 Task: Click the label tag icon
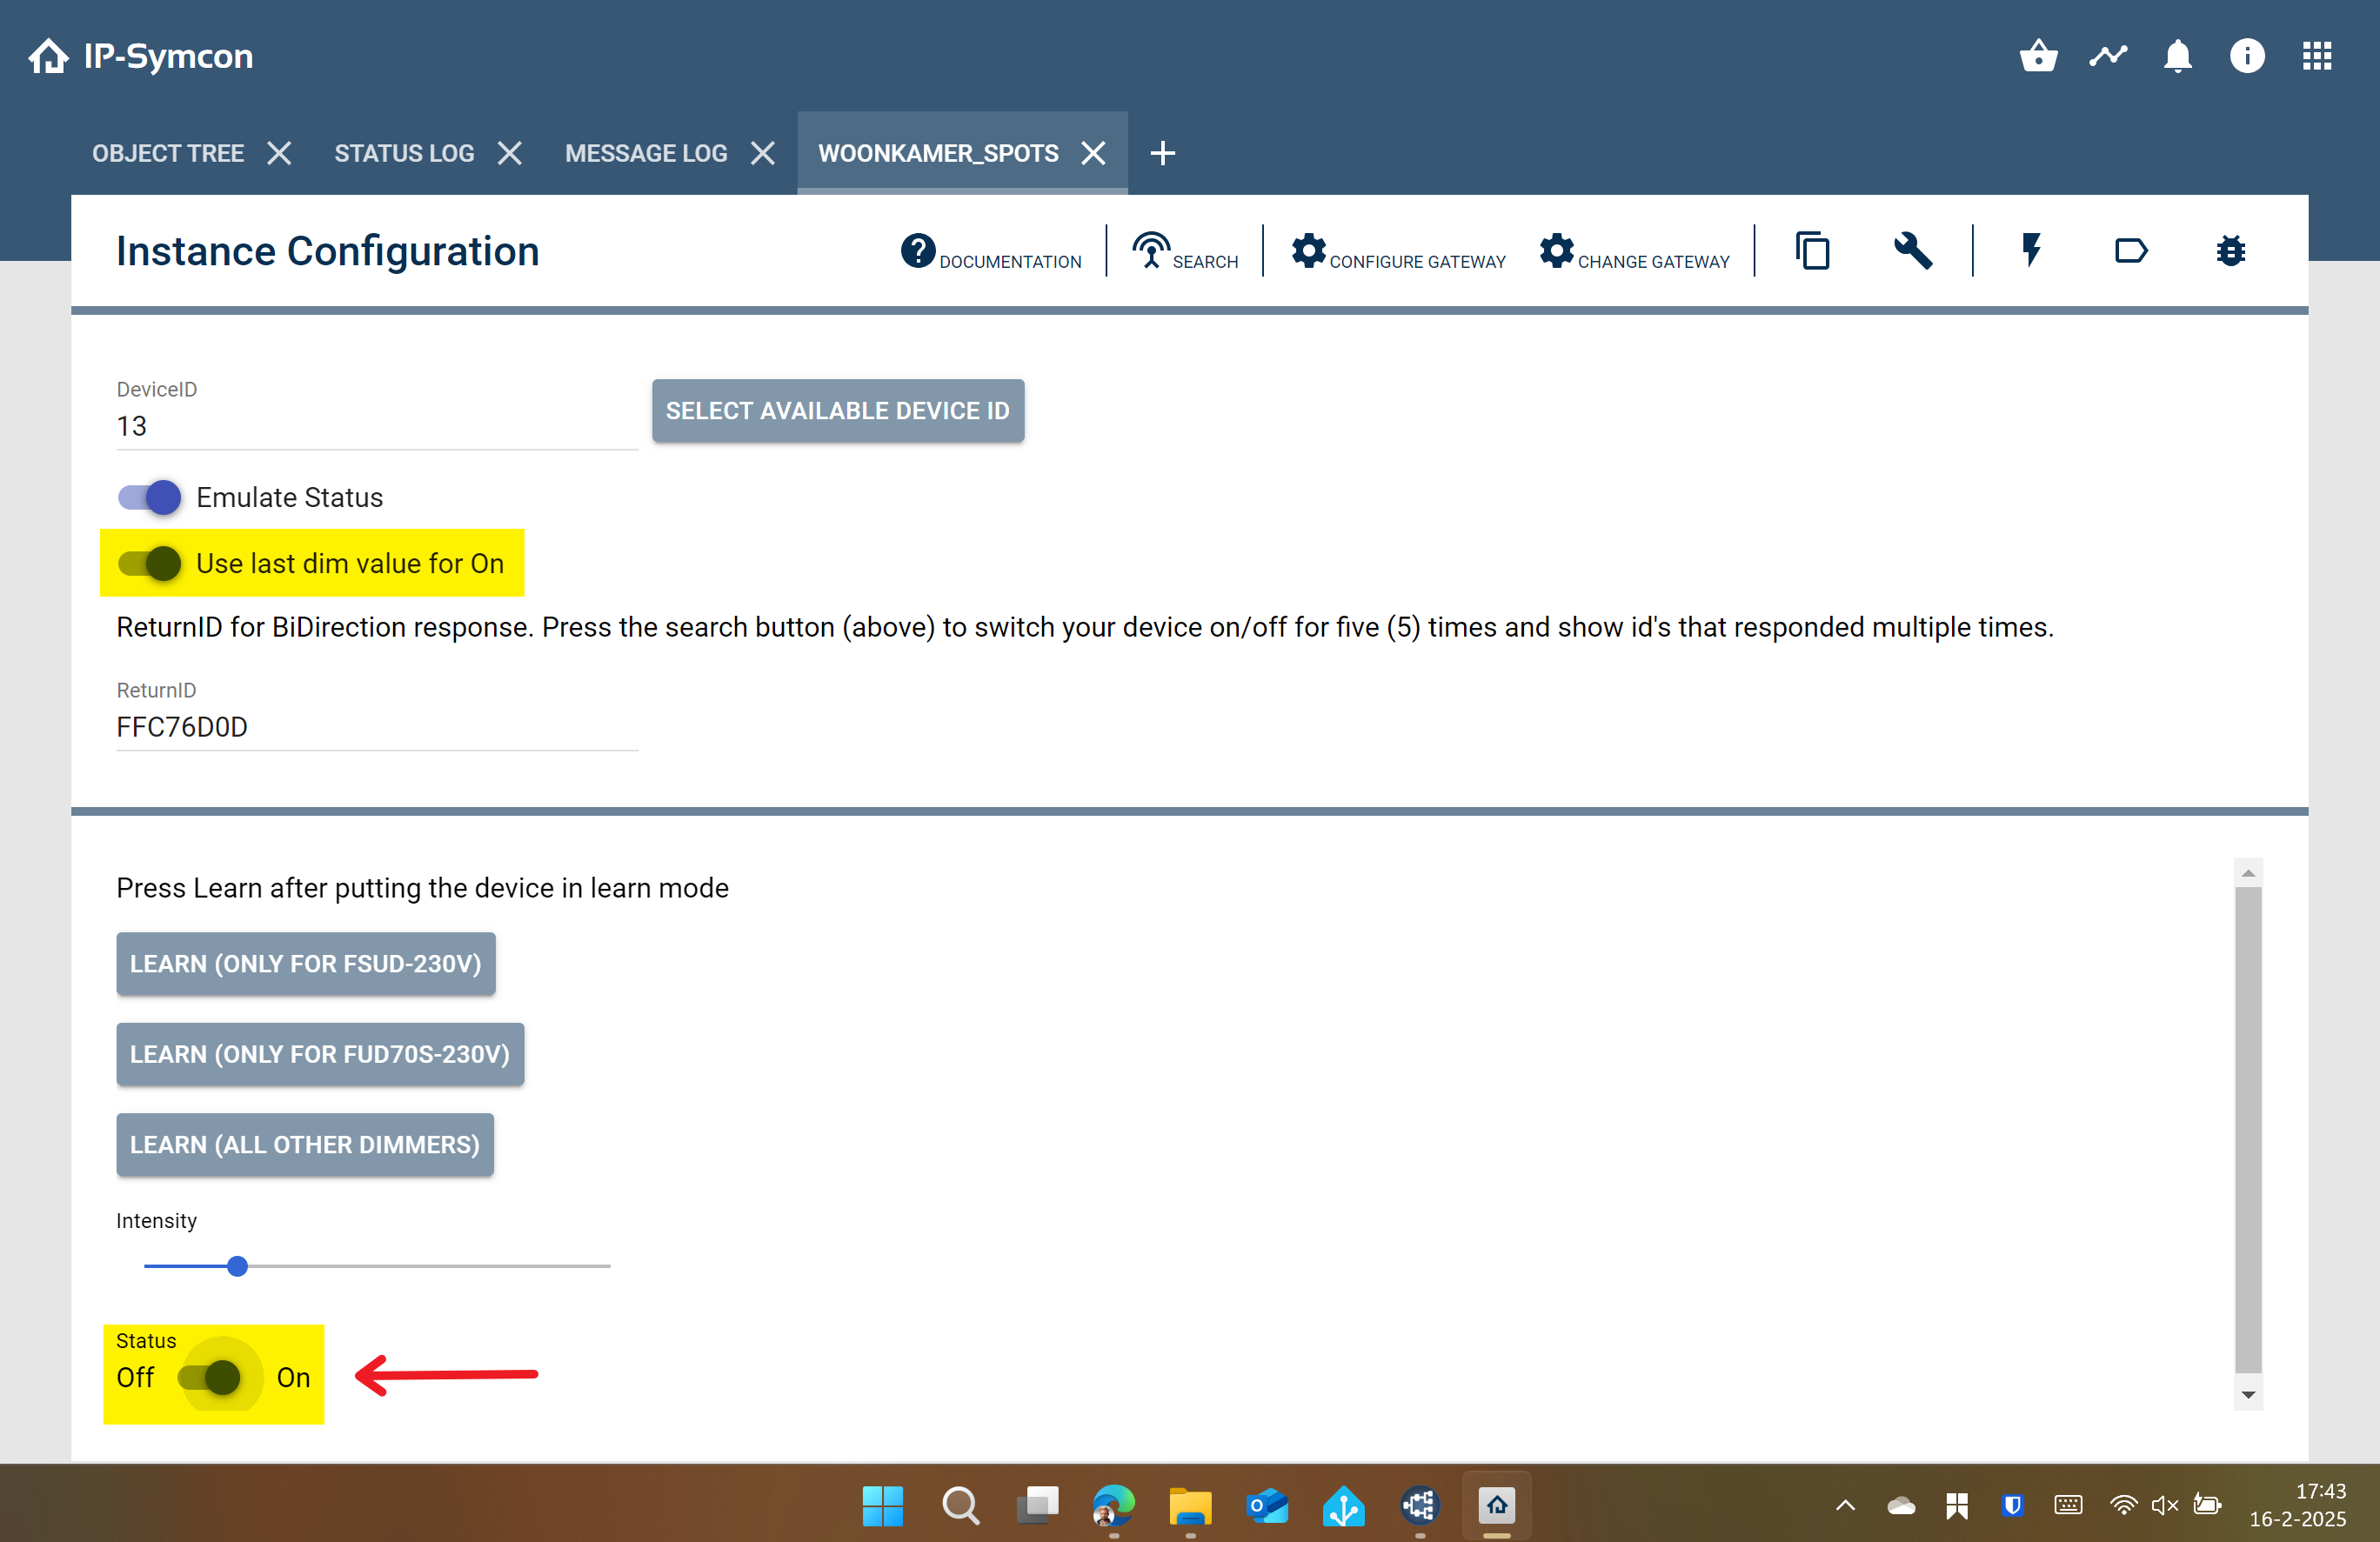pyautogui.click(x=2131, y=250)
